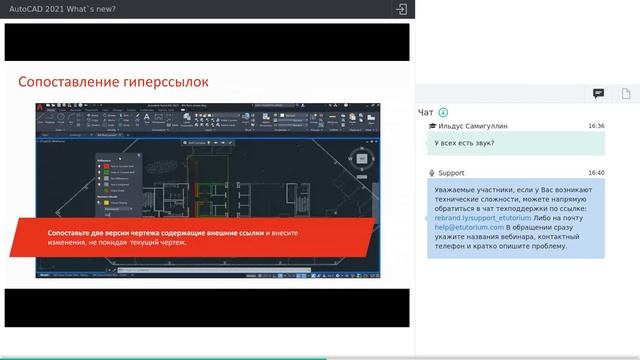Open the files tab document icon

coord(626,93)
